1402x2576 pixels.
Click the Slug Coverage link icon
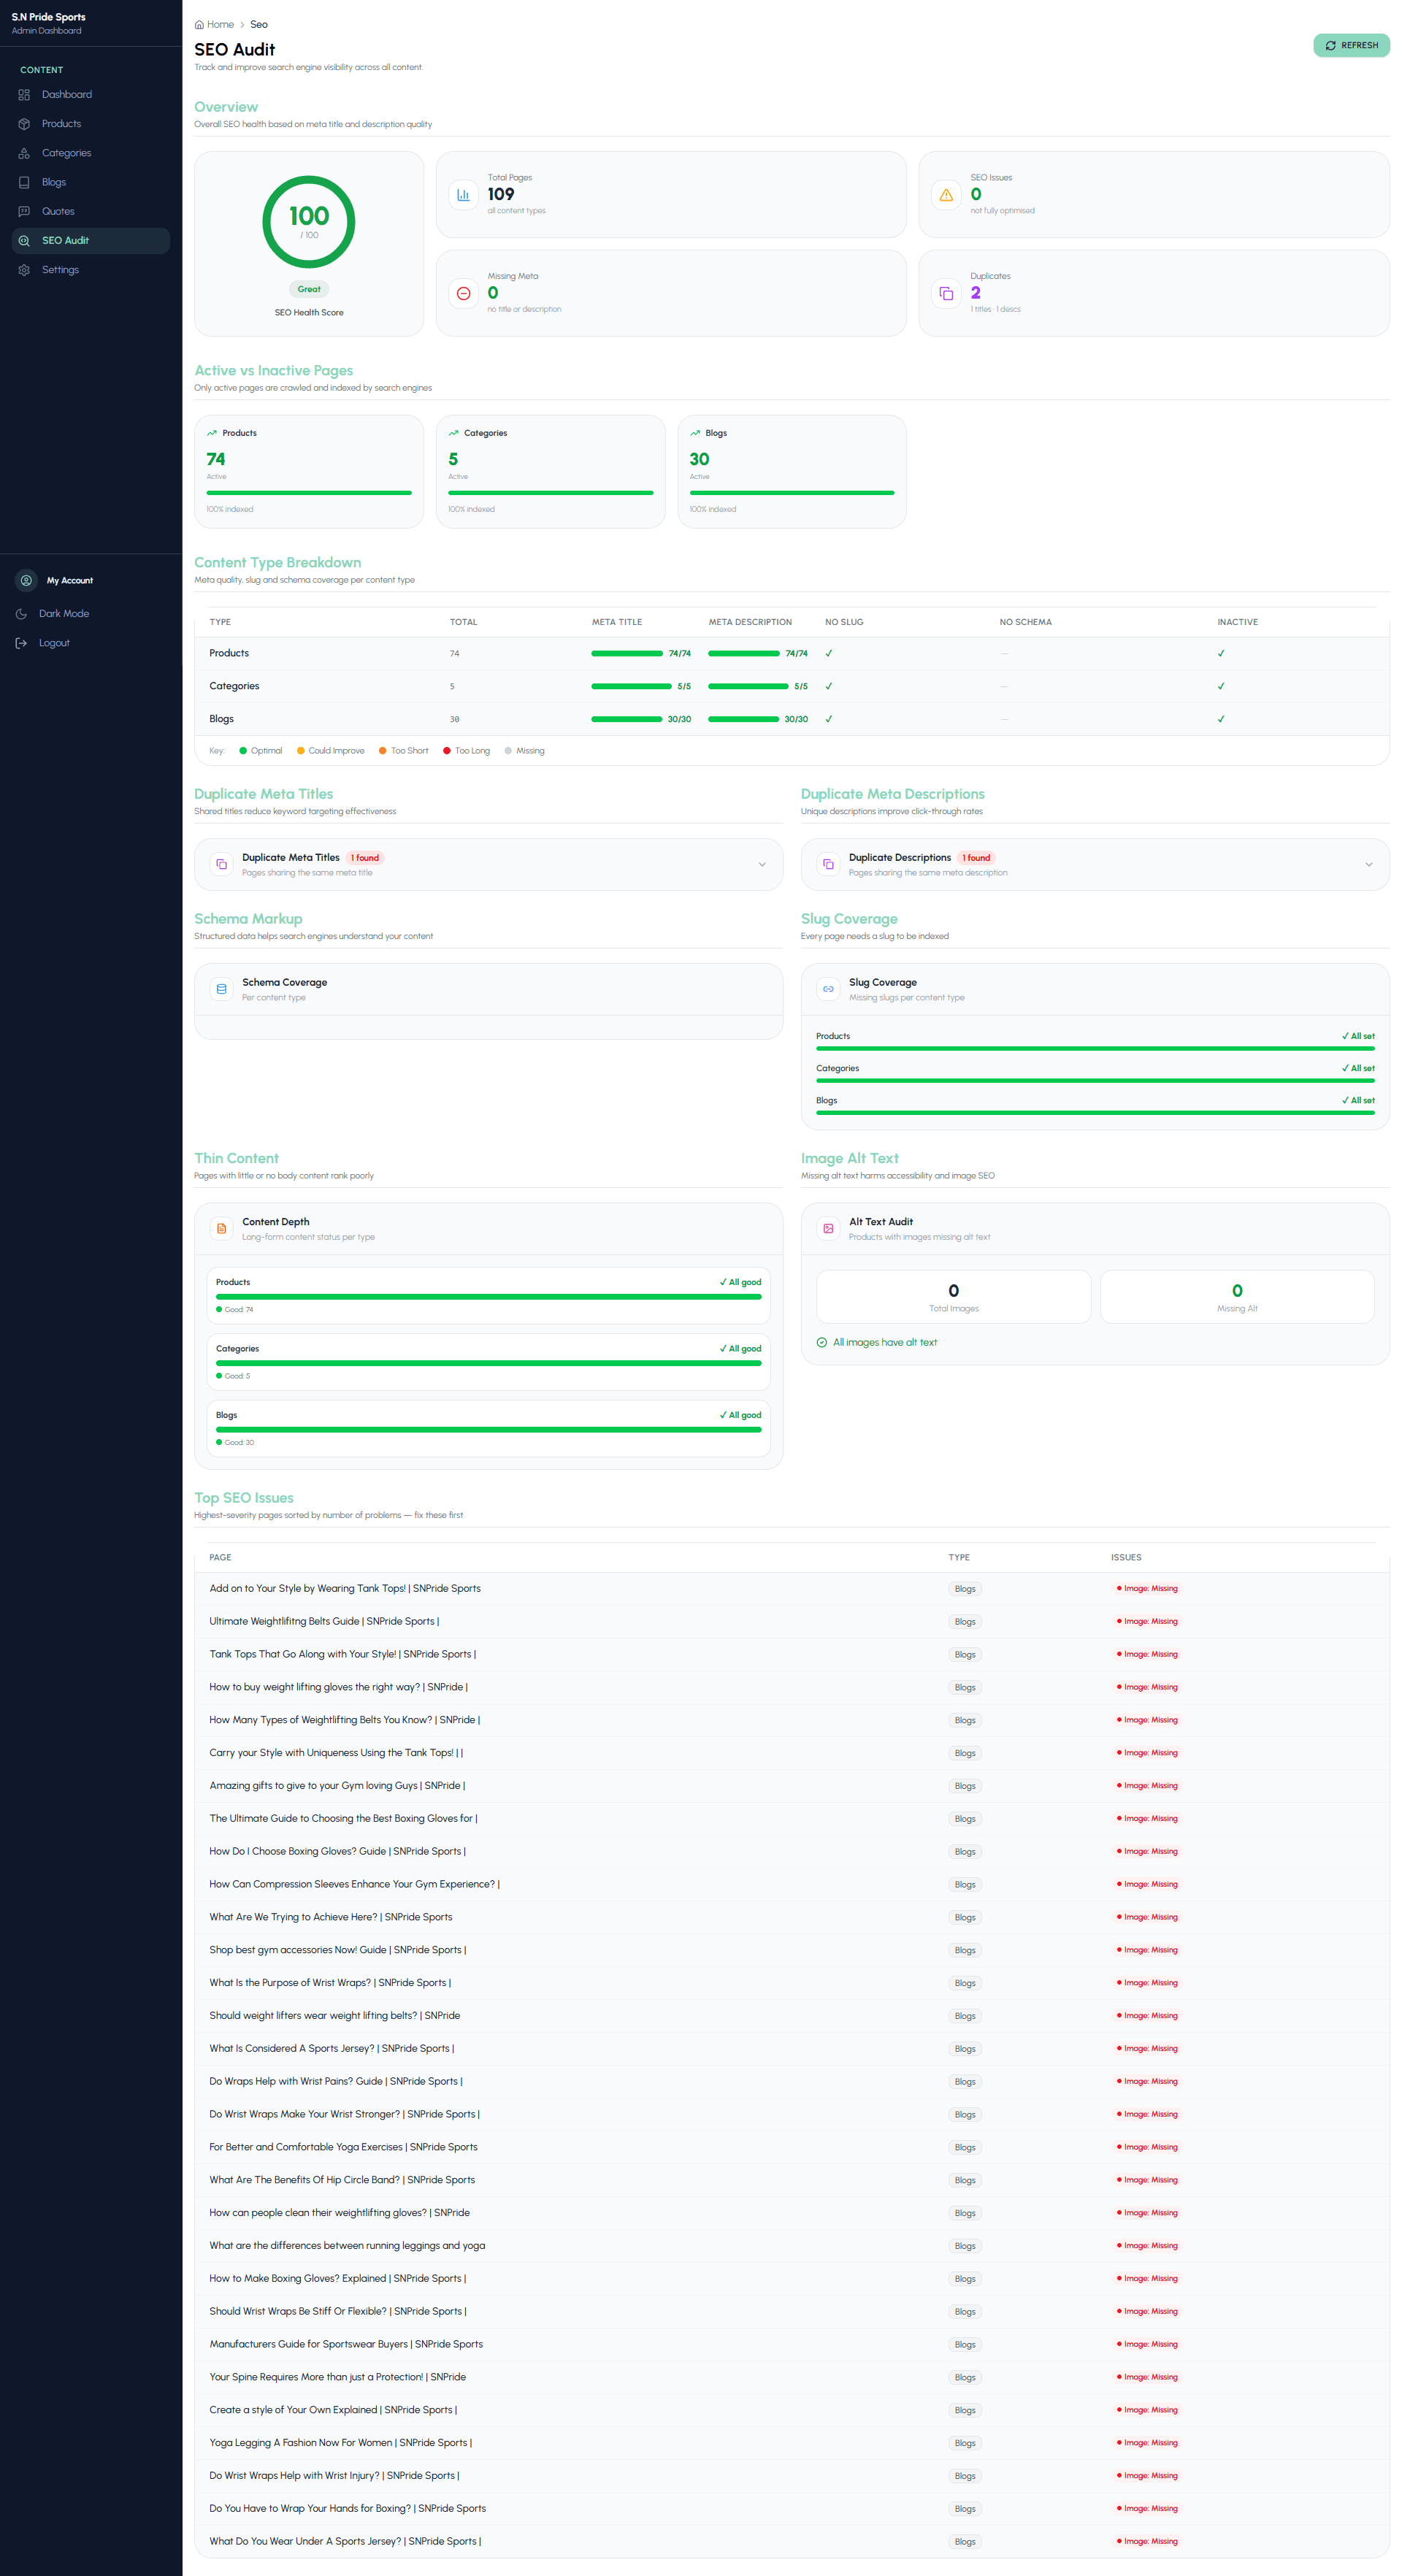click(x=828, y=989)
